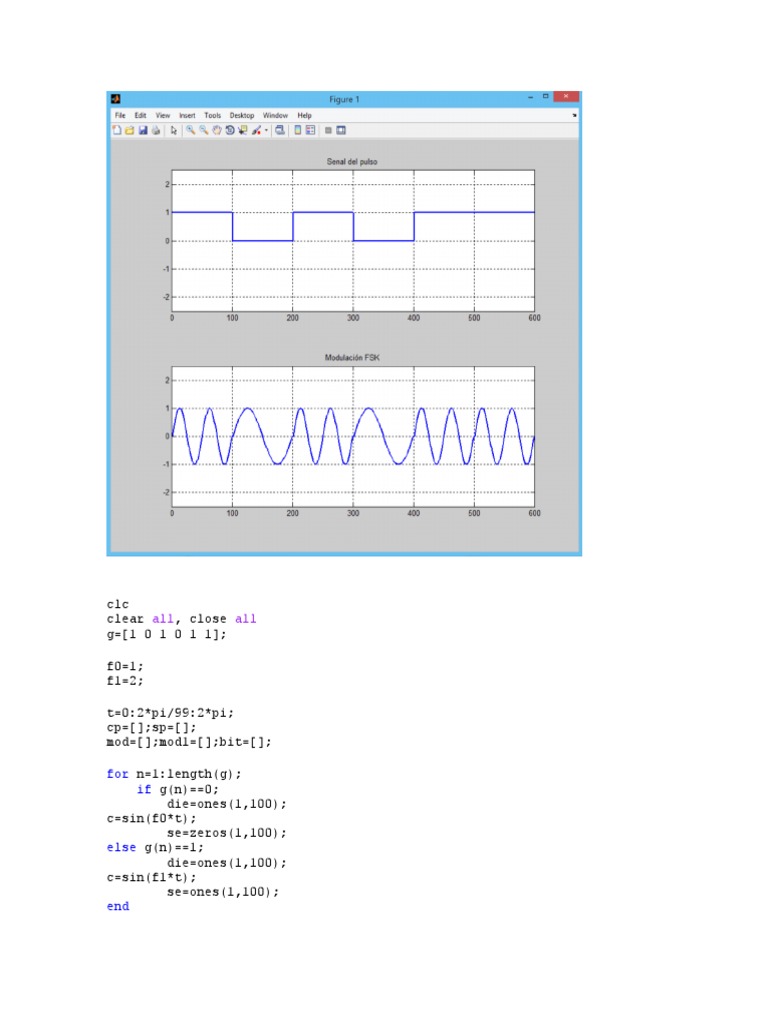Toggle the Brush data tool
768x1024 pixels.
tap(256, 130)
